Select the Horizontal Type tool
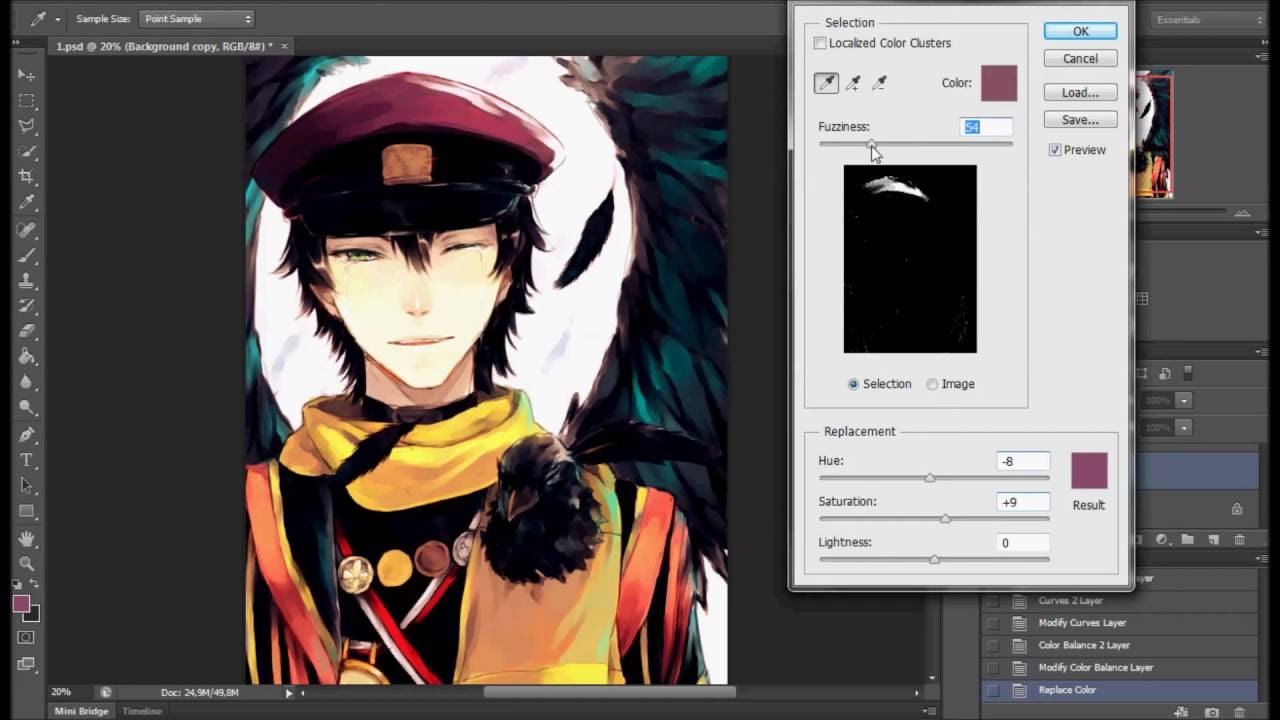The width and height of the screenshot is (1280, 720). (x=27, y=460)
